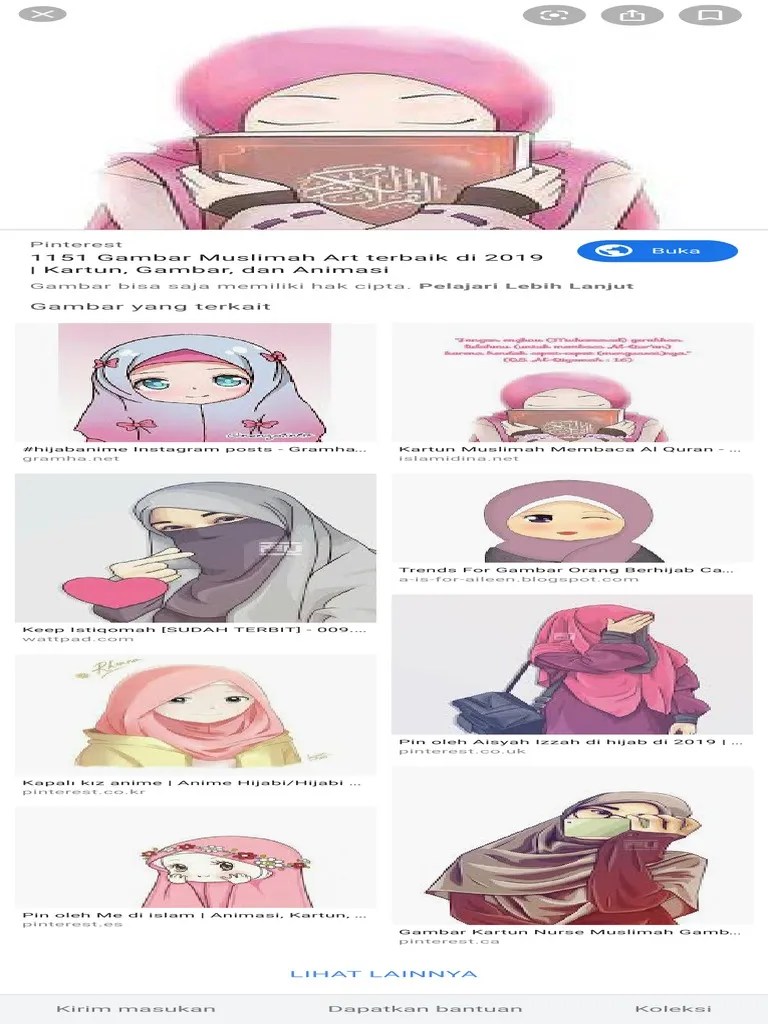This screenshot has height=1024, width=768.
Task: Open Gambar Kartun Nurse Muslimah thumbnail
Action: (x=572, y=846)
